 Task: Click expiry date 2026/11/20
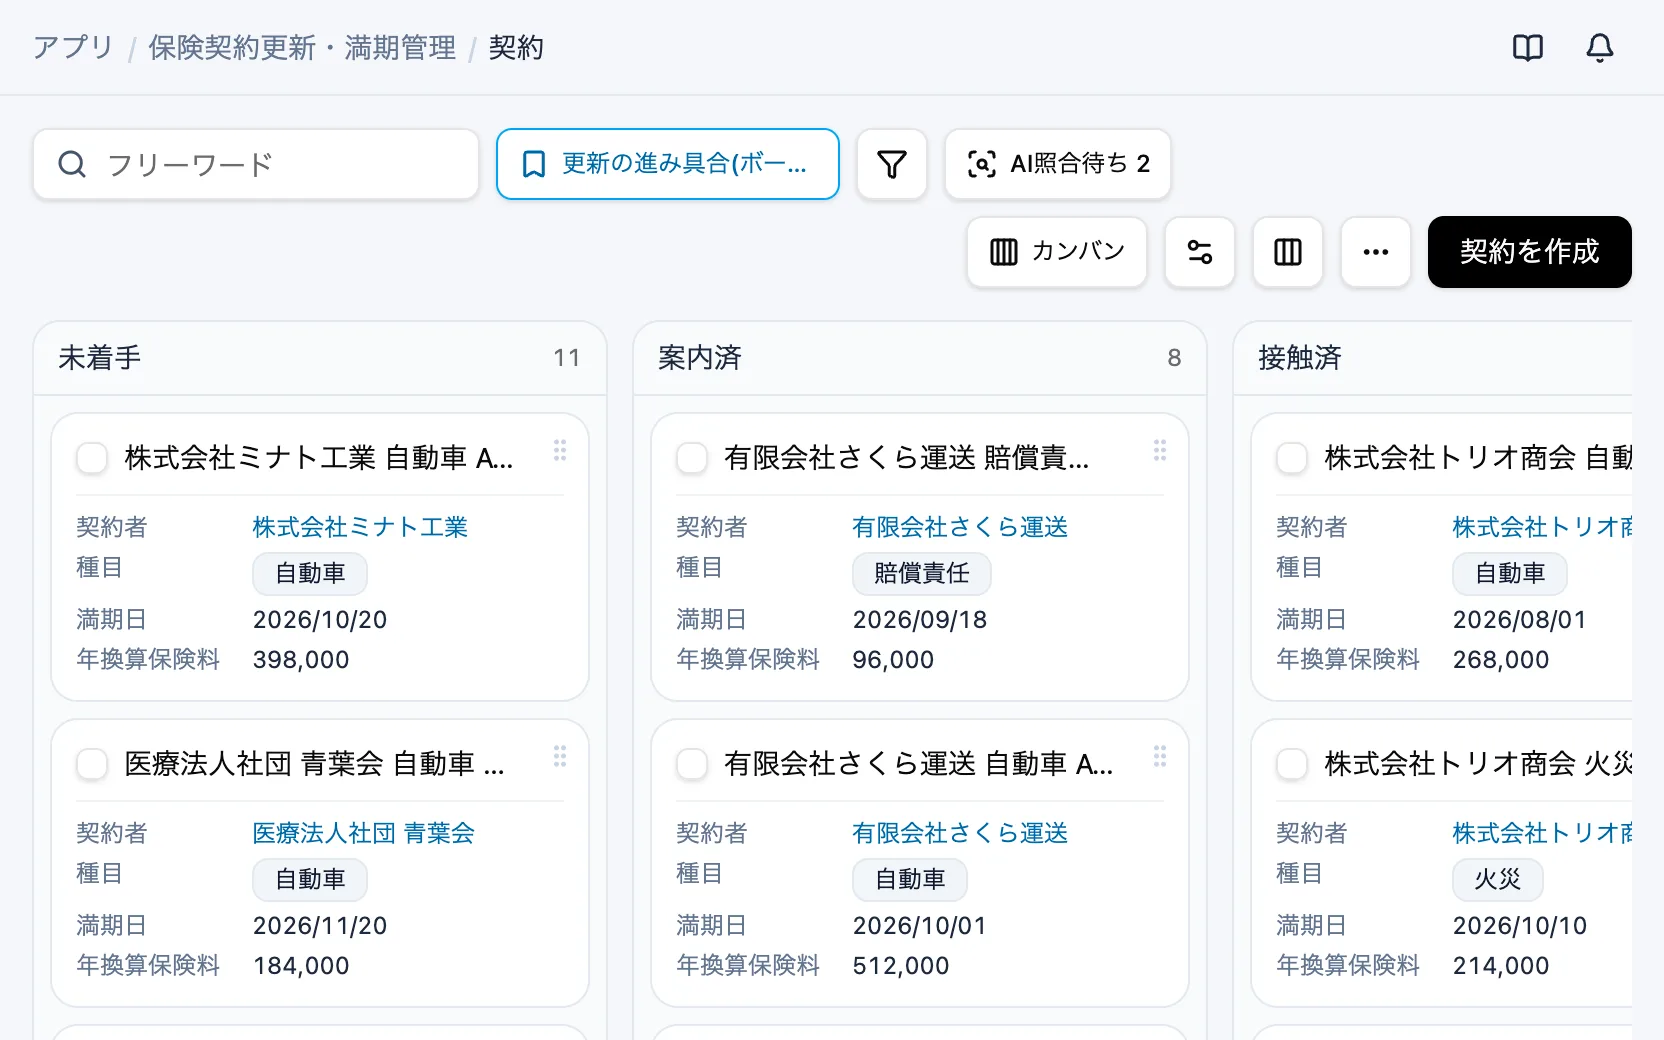point(320,926)
